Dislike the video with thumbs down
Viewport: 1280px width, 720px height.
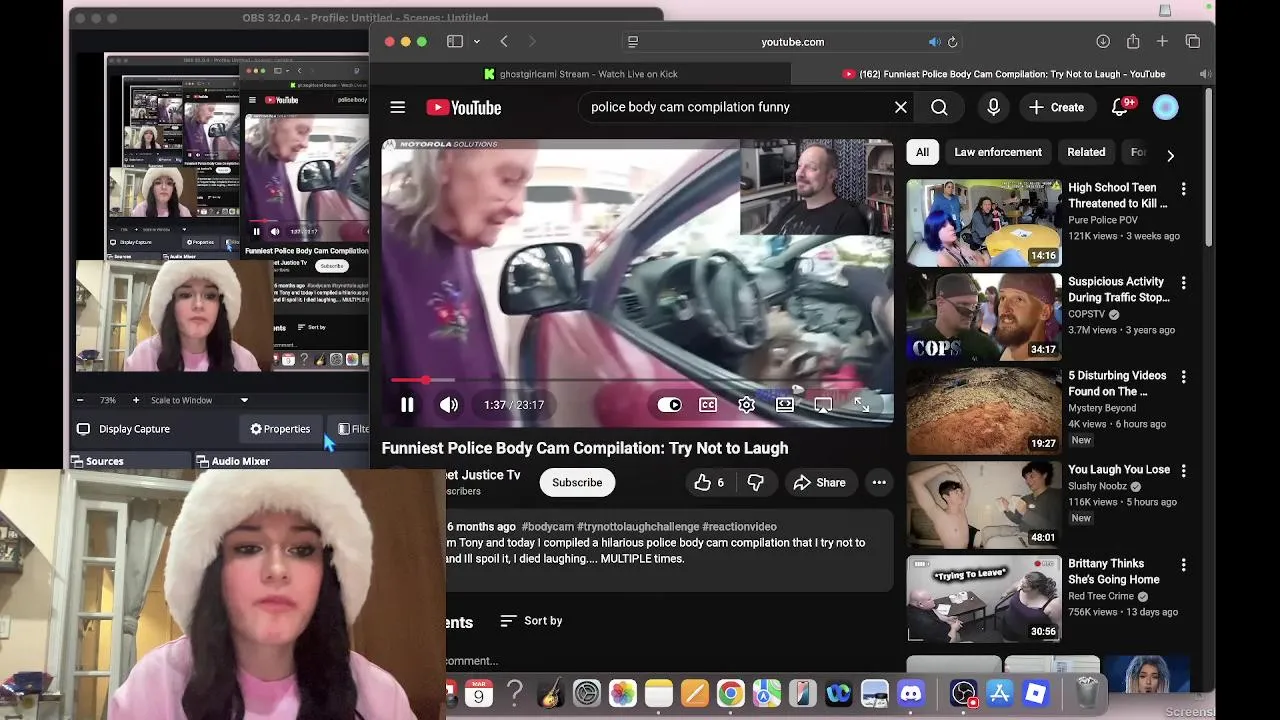(756, 482)
